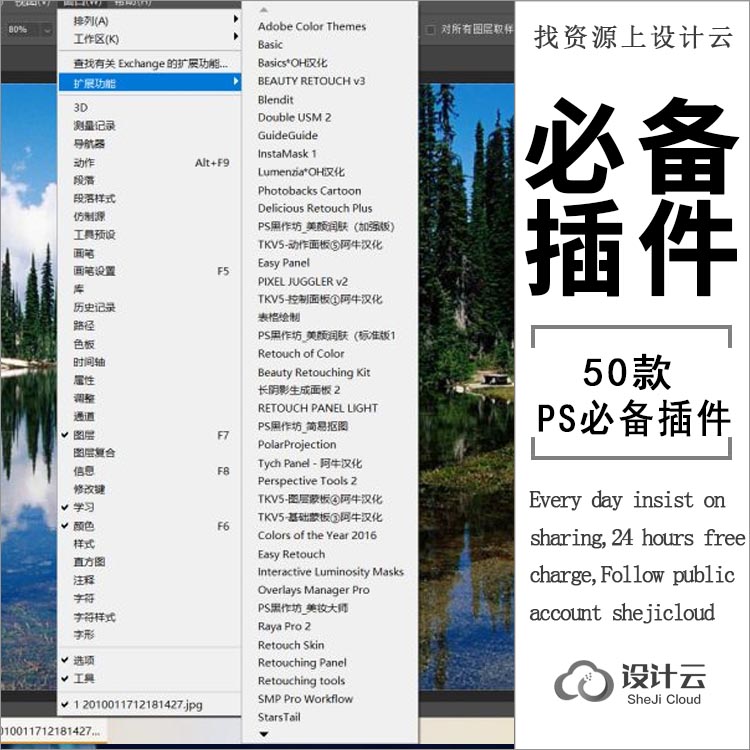
Task: Show the 字形 panel
Action: (150, 635)
